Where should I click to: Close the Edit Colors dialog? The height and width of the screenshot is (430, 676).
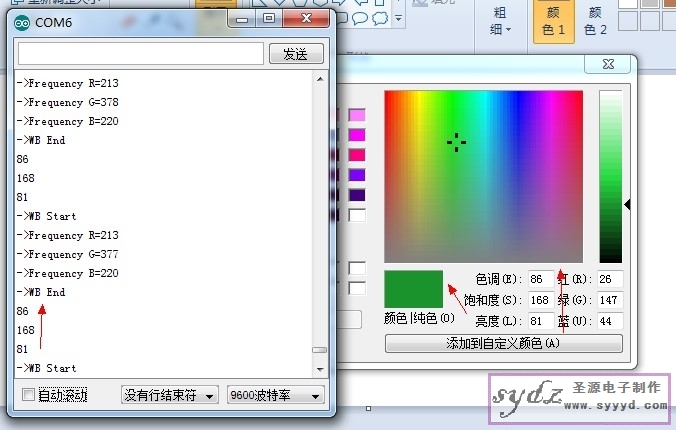[x=608, y=64]
